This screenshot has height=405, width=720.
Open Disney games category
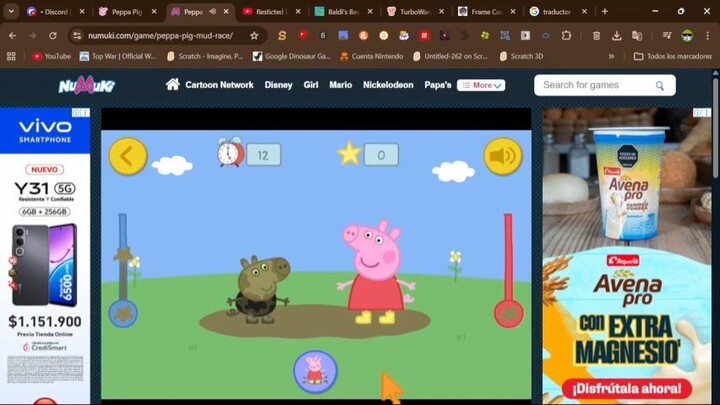coord(278,85)
